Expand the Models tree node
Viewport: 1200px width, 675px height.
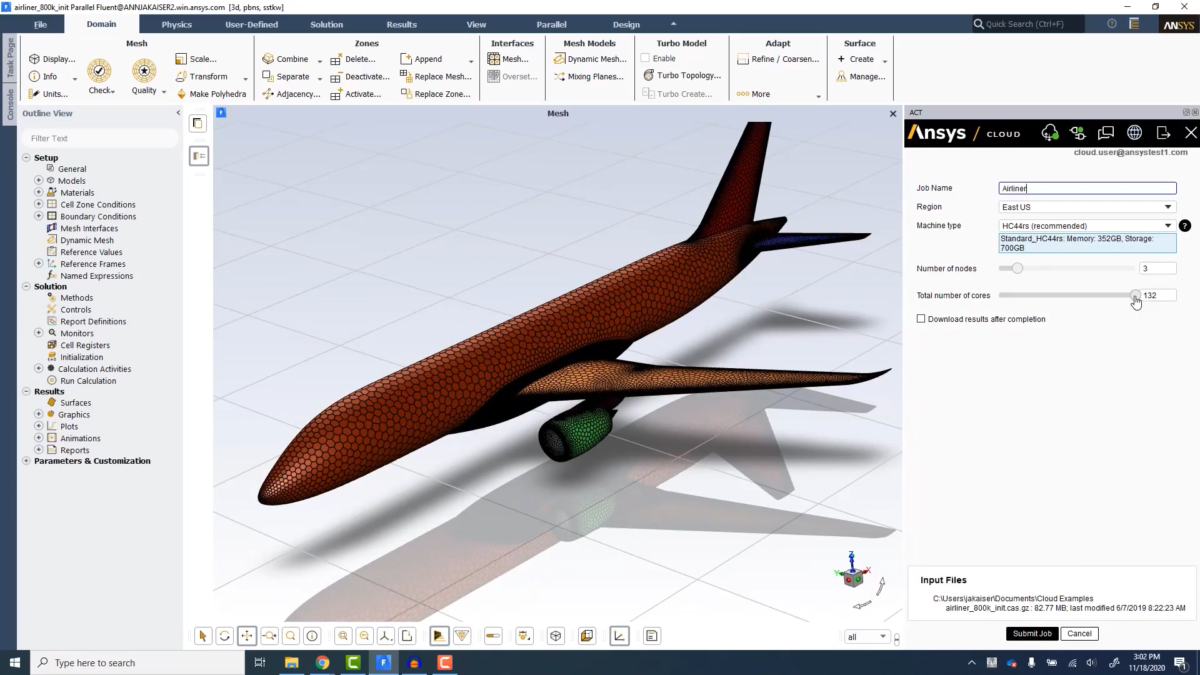[x=39, y=181]
